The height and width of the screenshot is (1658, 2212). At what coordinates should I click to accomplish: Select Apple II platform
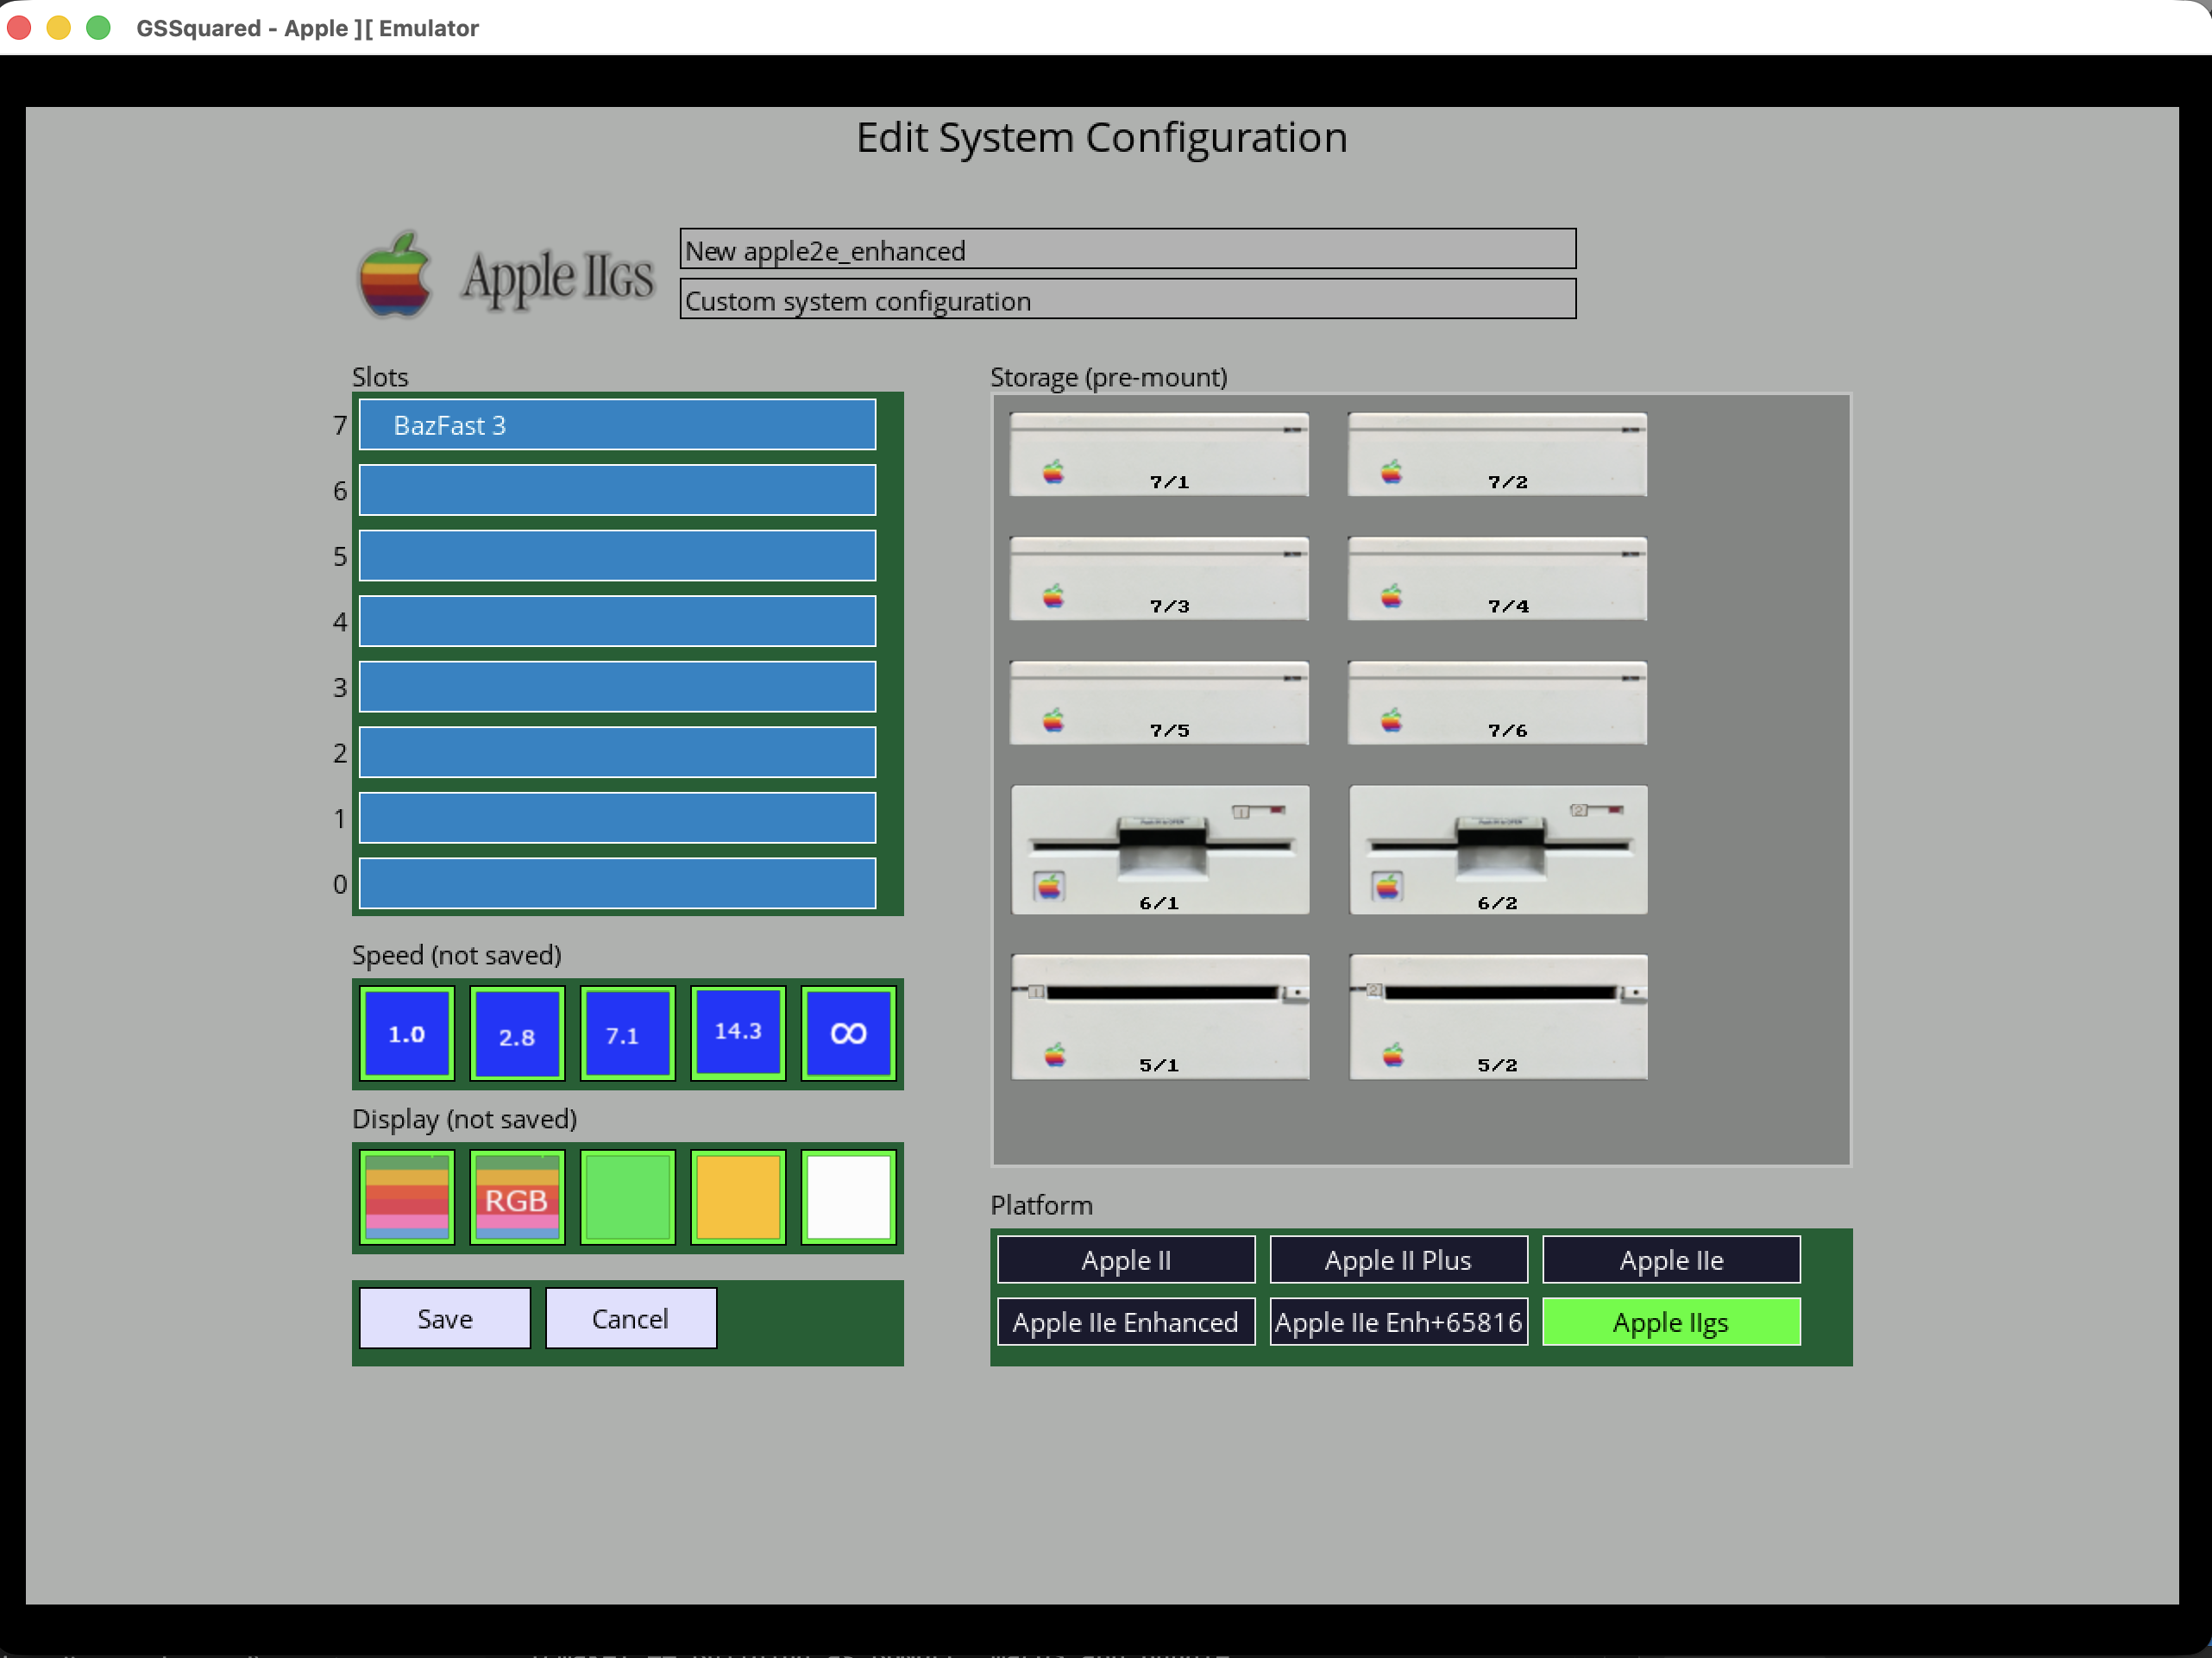pyautogui.click(x=1126, y=1260)
